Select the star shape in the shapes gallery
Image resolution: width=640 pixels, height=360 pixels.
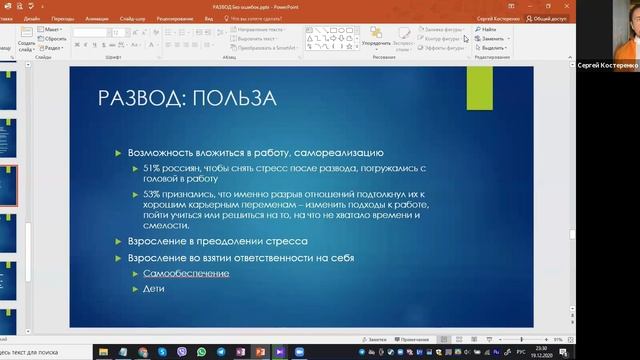pyautogui.click(x=349, y=47)
